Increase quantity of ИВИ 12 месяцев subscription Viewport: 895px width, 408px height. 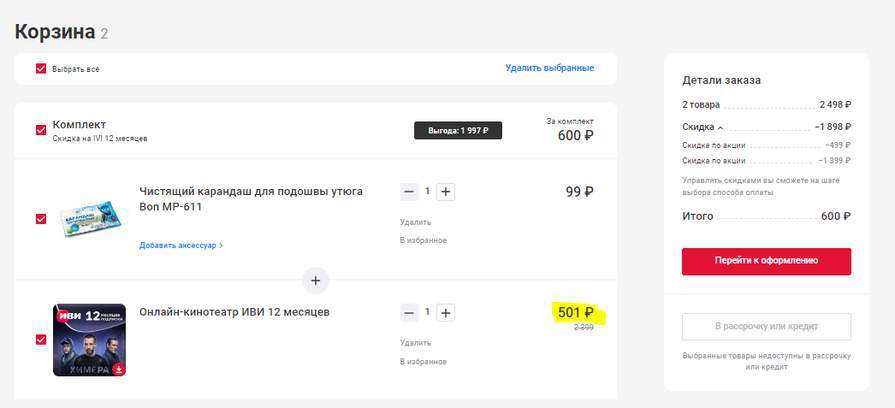point(446,313)
